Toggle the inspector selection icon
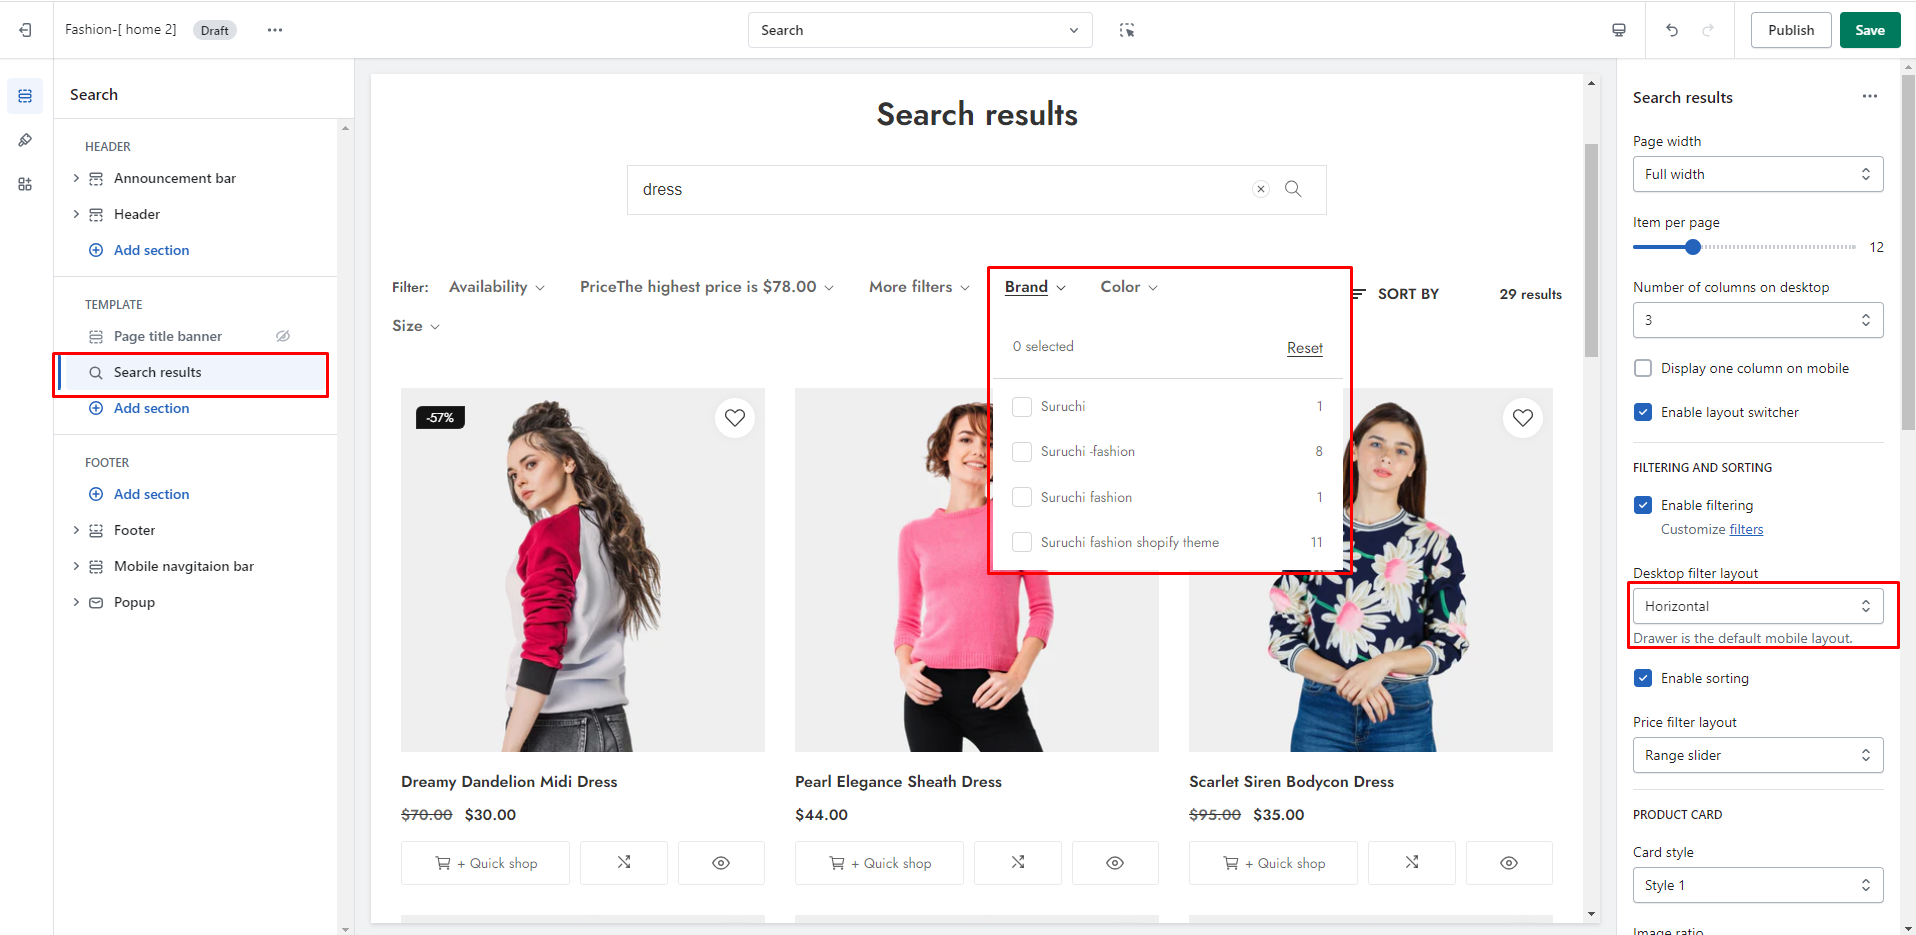Viewport: 1916px width, 935px height. [x=1127, y=30]
